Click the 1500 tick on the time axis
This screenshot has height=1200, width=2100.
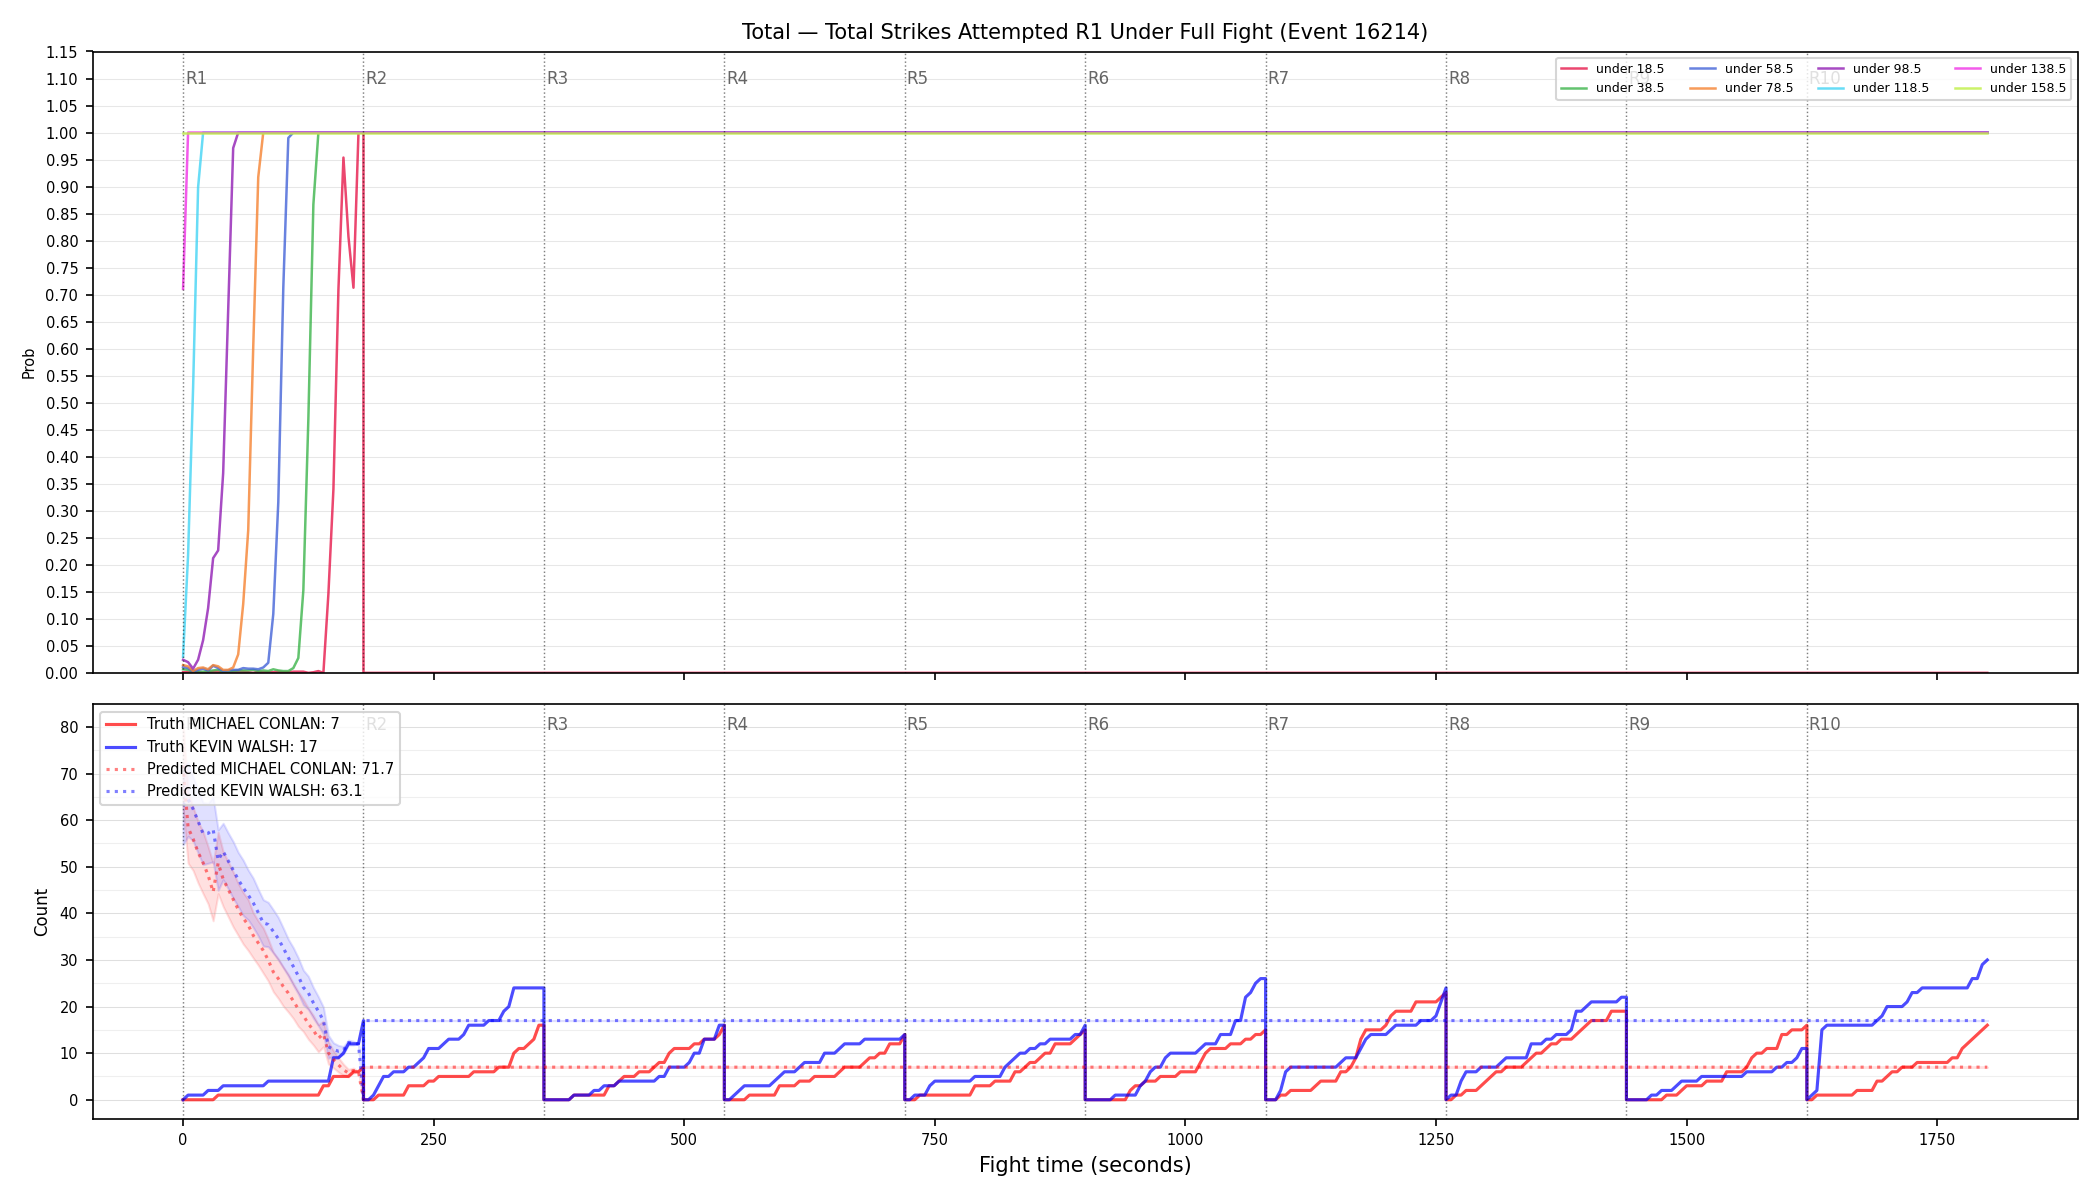click(x=1687, y=1139)
